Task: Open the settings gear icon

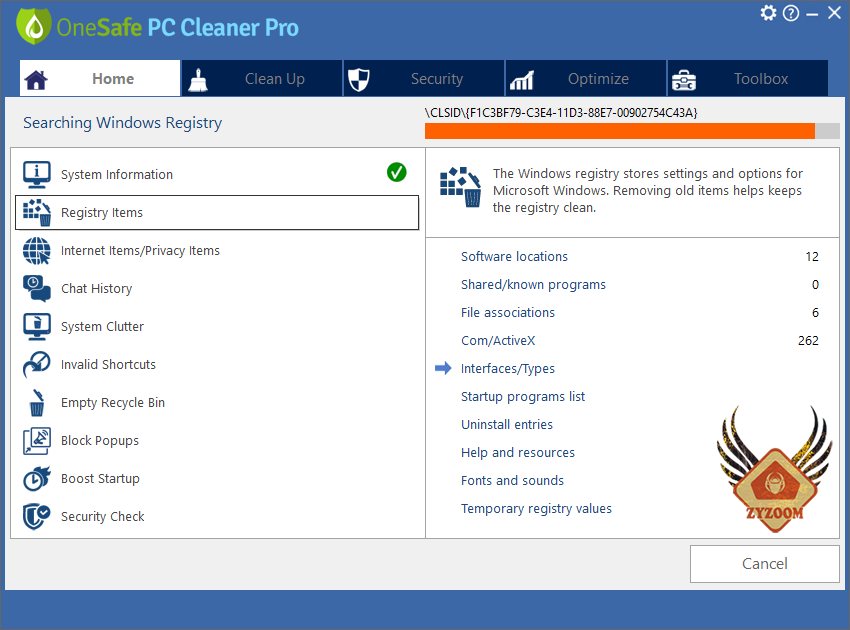Action: click(768, 13)
